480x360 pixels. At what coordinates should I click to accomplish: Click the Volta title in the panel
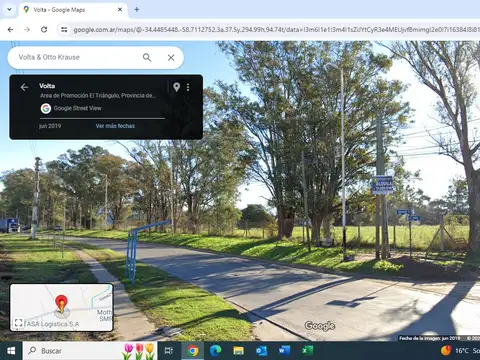(x=47, y=86)
